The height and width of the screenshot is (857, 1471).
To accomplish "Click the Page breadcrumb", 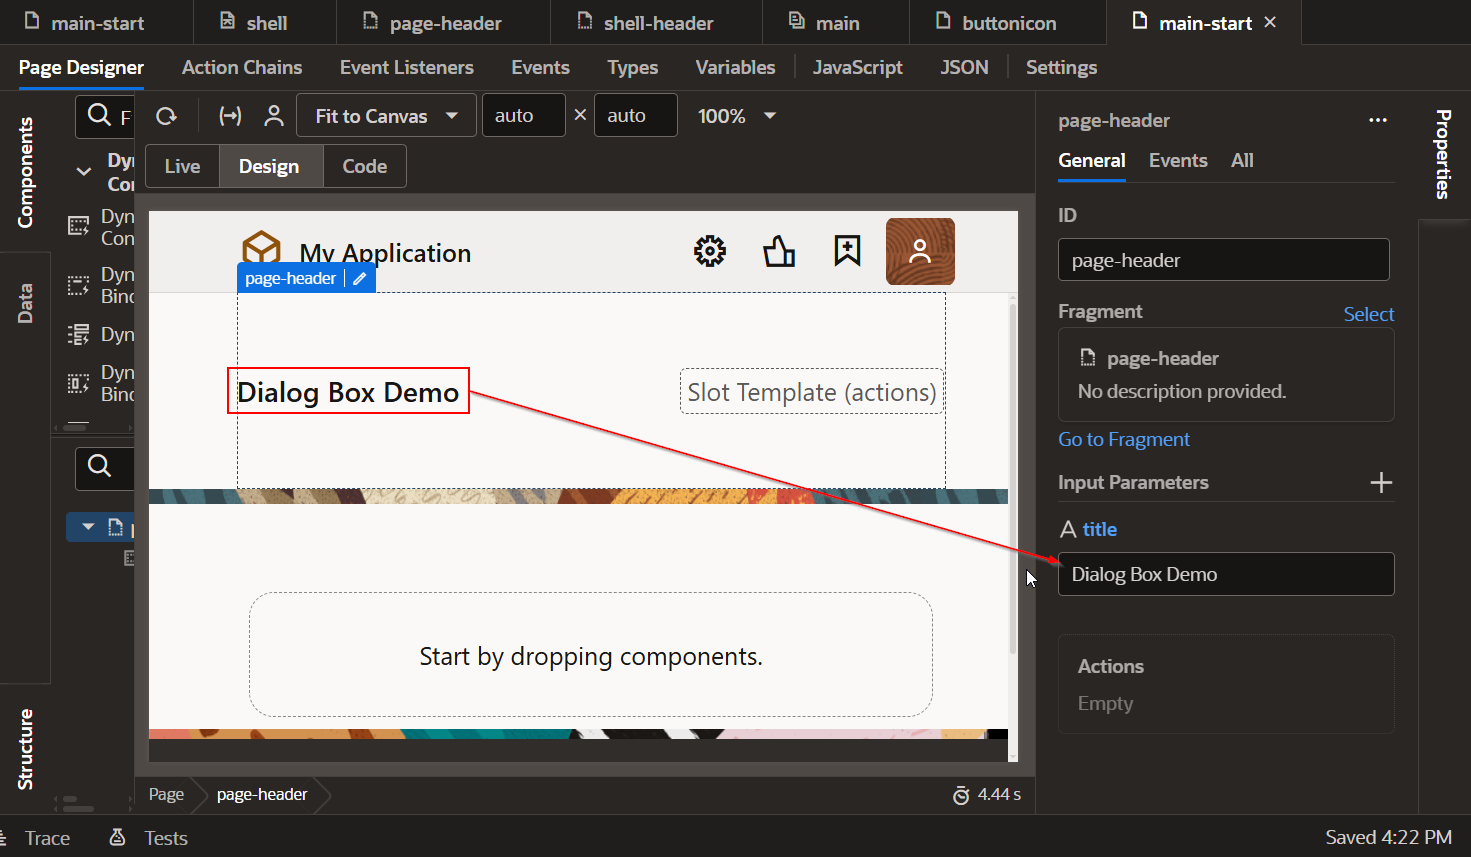I will tap(166, 794).
